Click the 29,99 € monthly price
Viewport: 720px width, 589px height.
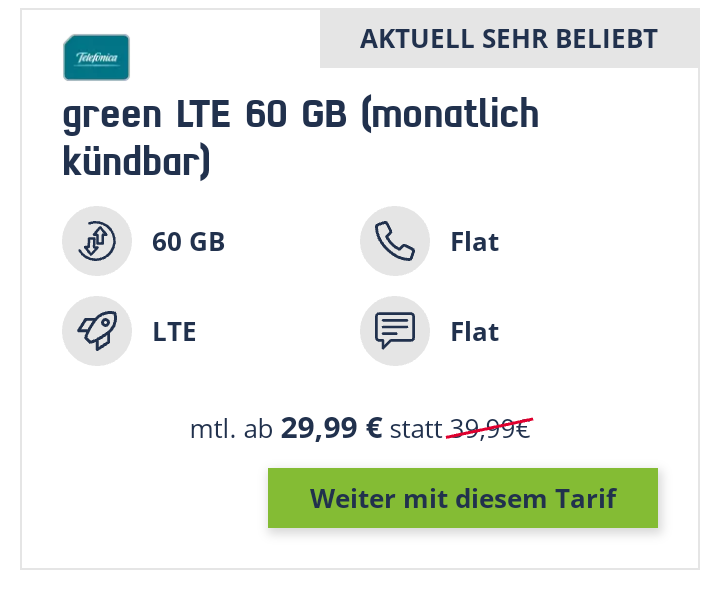coord(332,428)
